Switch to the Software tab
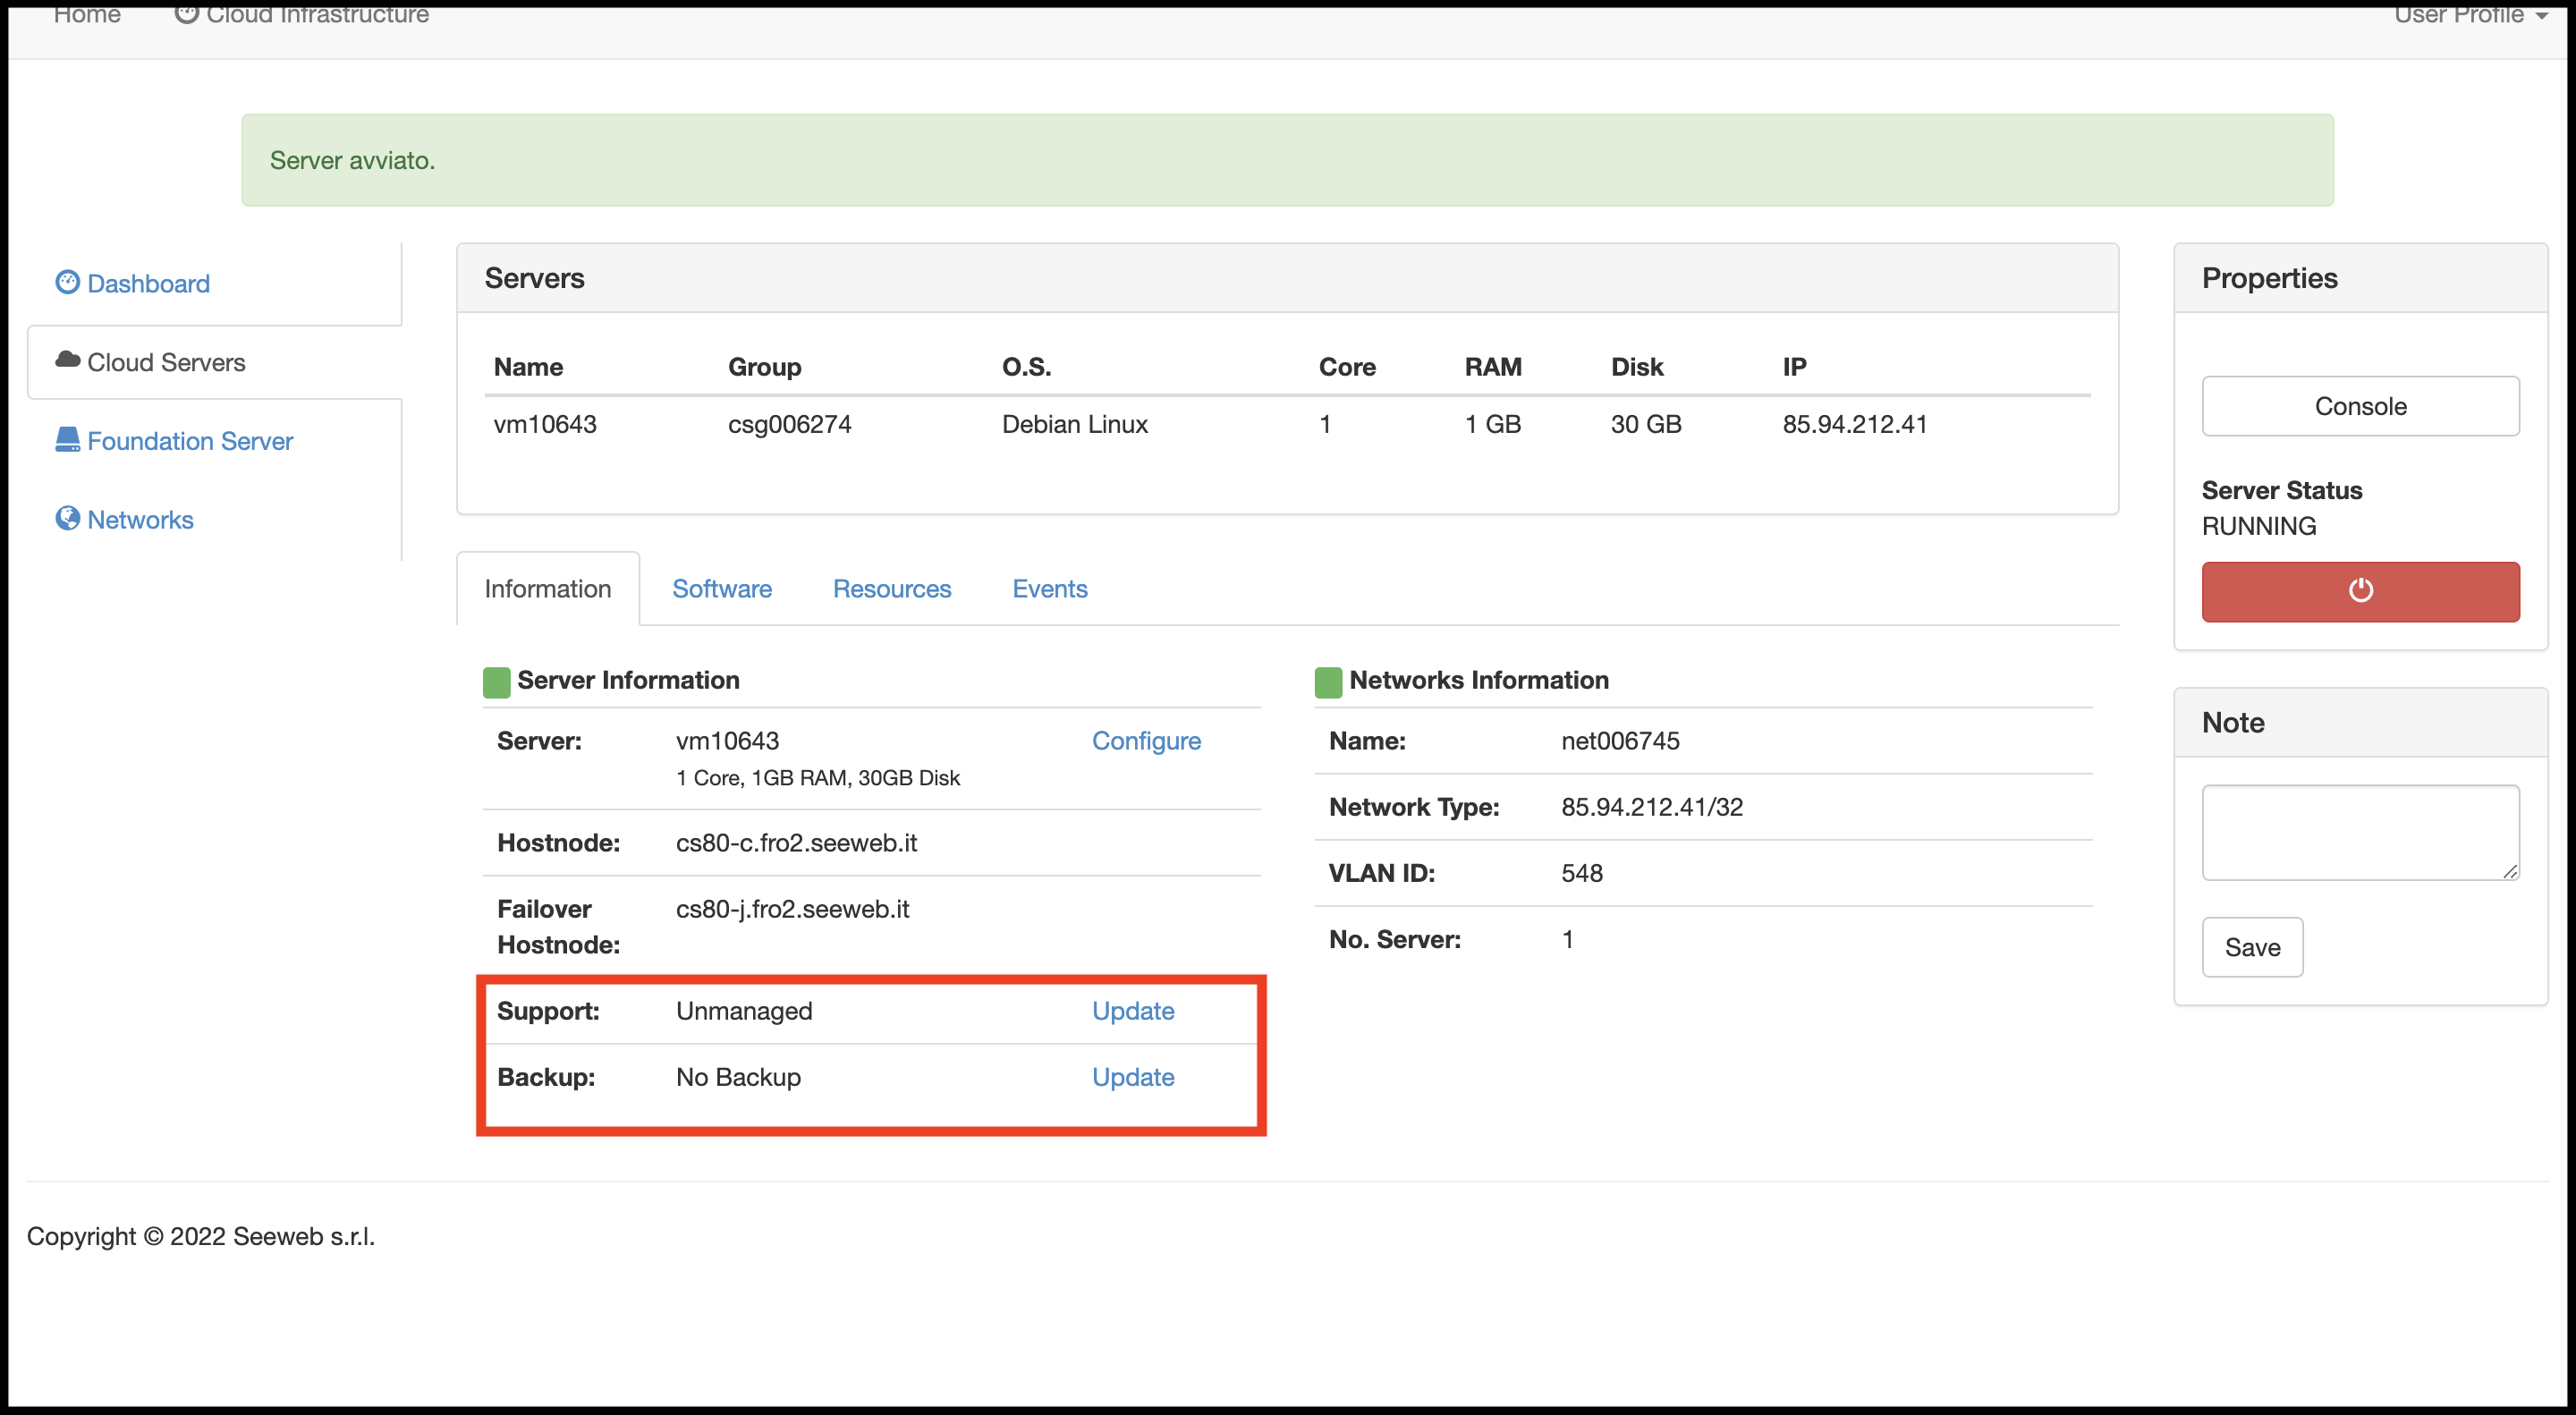 pos(722,589)
